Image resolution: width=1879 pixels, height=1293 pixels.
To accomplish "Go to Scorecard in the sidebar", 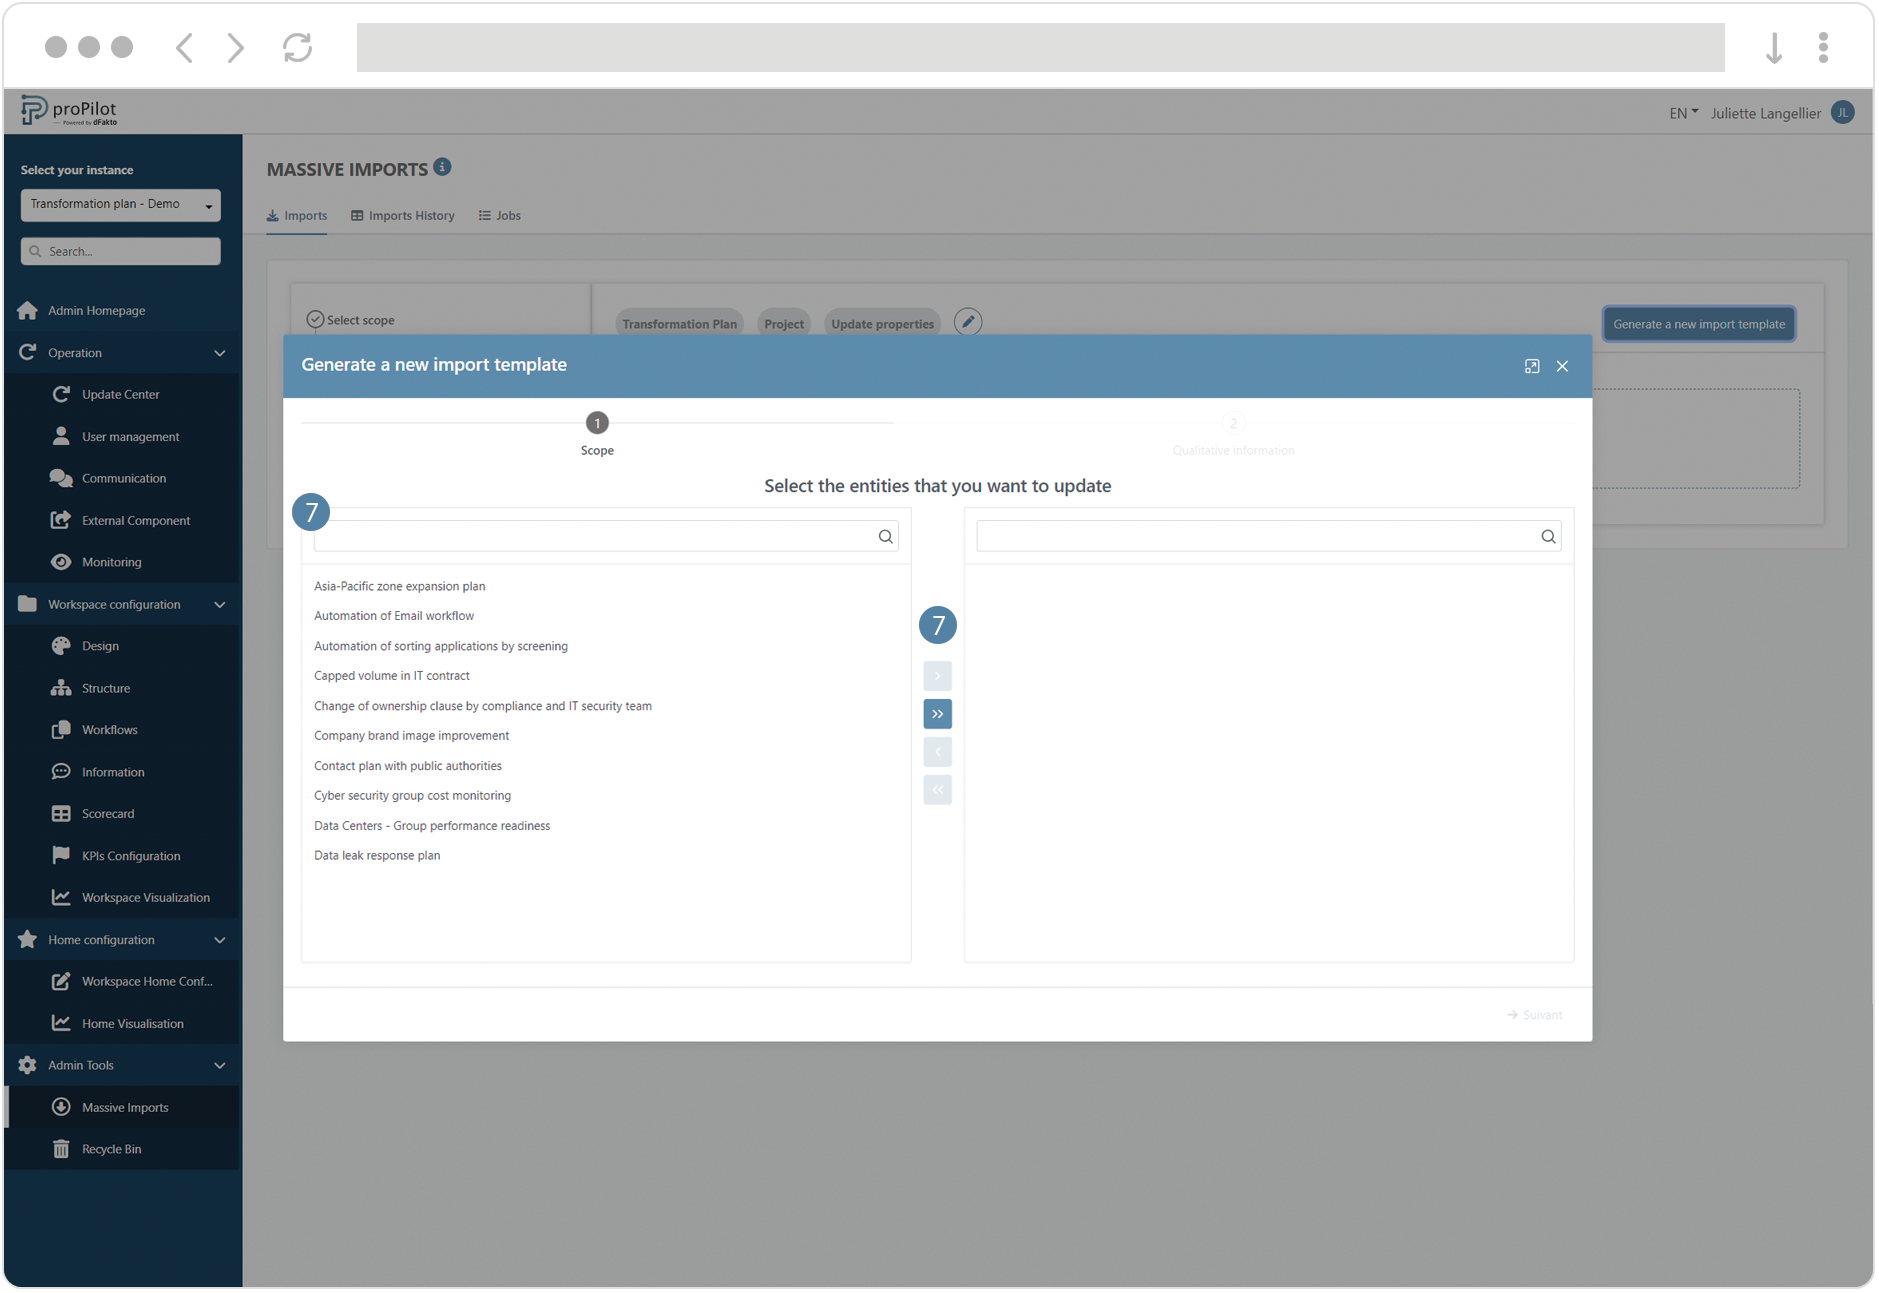I will 107,814.
